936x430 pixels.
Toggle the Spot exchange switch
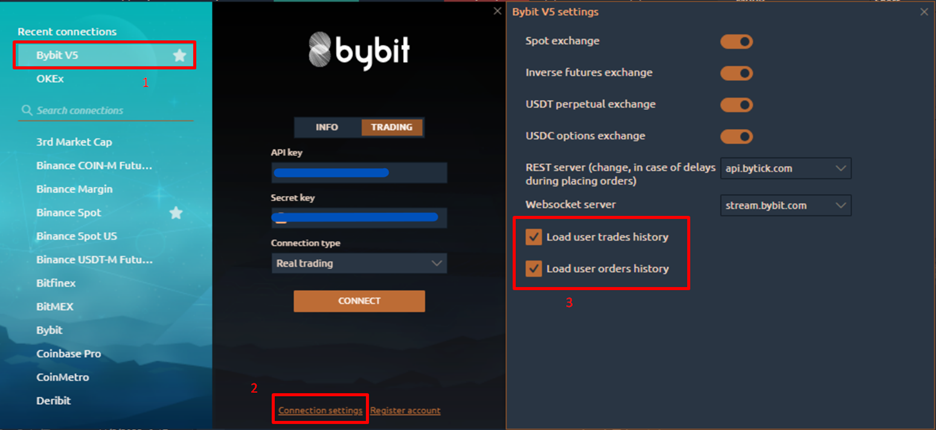(737, 42)
